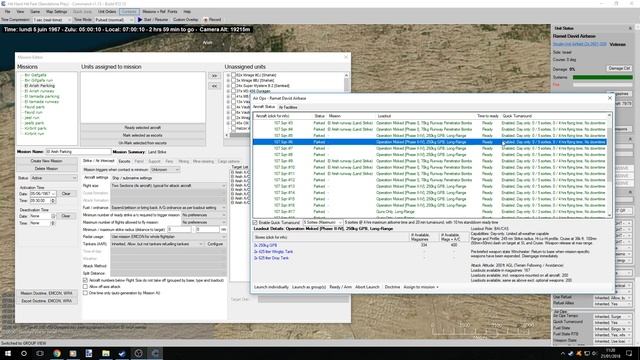Click Un-Mark selected from escorts button
The width and height of the screenshot is (640, 360).
143,143
